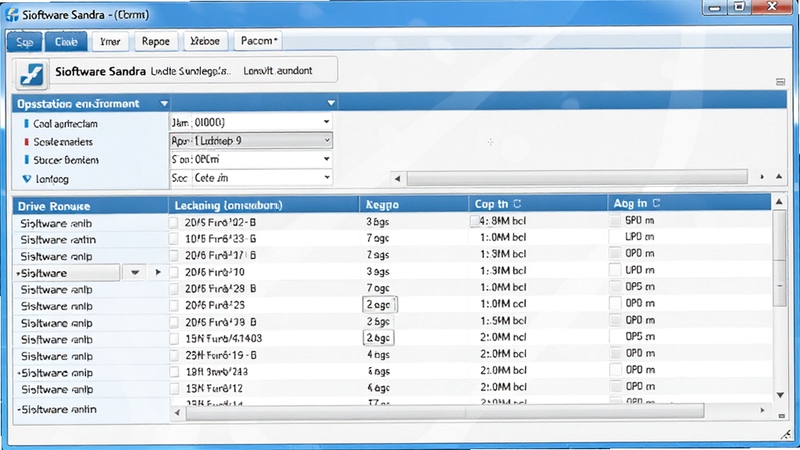Image resolution: width=800 pixels, height=450 pixels.
Task: Select the Lonfoog item
Action: click(52, 179)
